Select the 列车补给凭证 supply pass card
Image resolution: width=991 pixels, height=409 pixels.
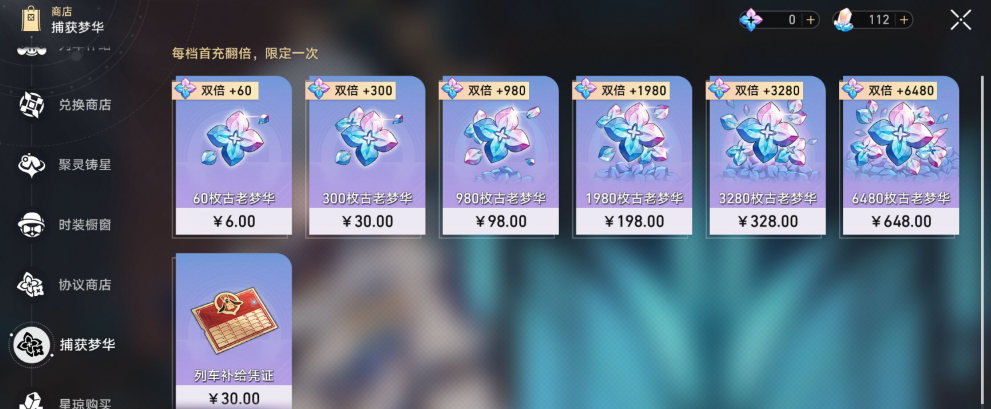point(234,331)
